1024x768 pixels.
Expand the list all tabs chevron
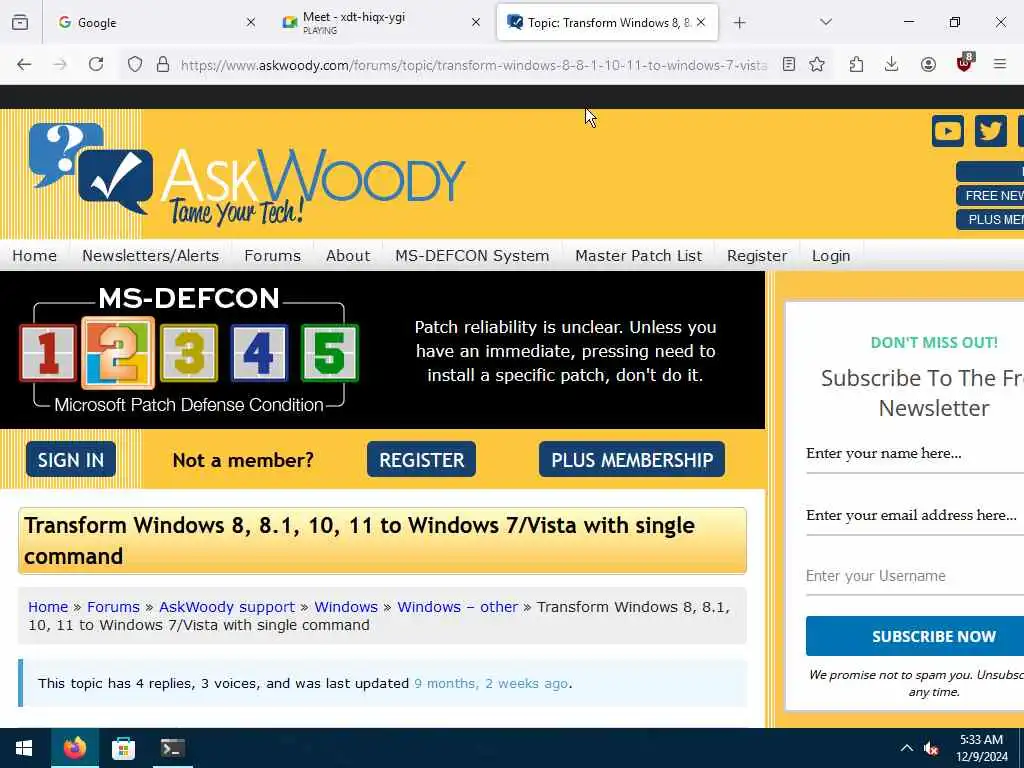pyautogui.click(x=826, y=23)
